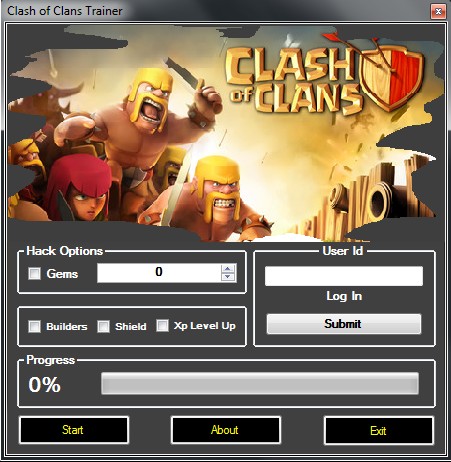Decrease gems with the down arrow
The width and height of the screenshot is (451, 462).
tap(228, 277)
